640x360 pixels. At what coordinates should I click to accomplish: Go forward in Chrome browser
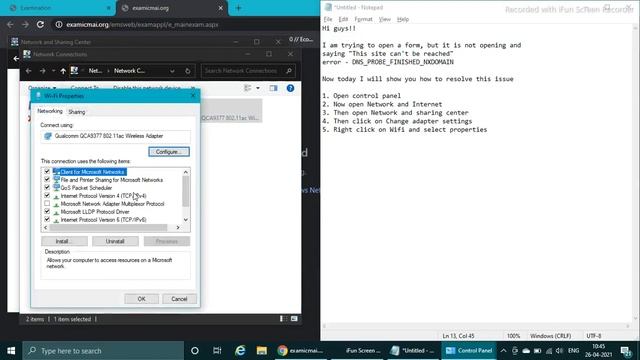[25, 24]
